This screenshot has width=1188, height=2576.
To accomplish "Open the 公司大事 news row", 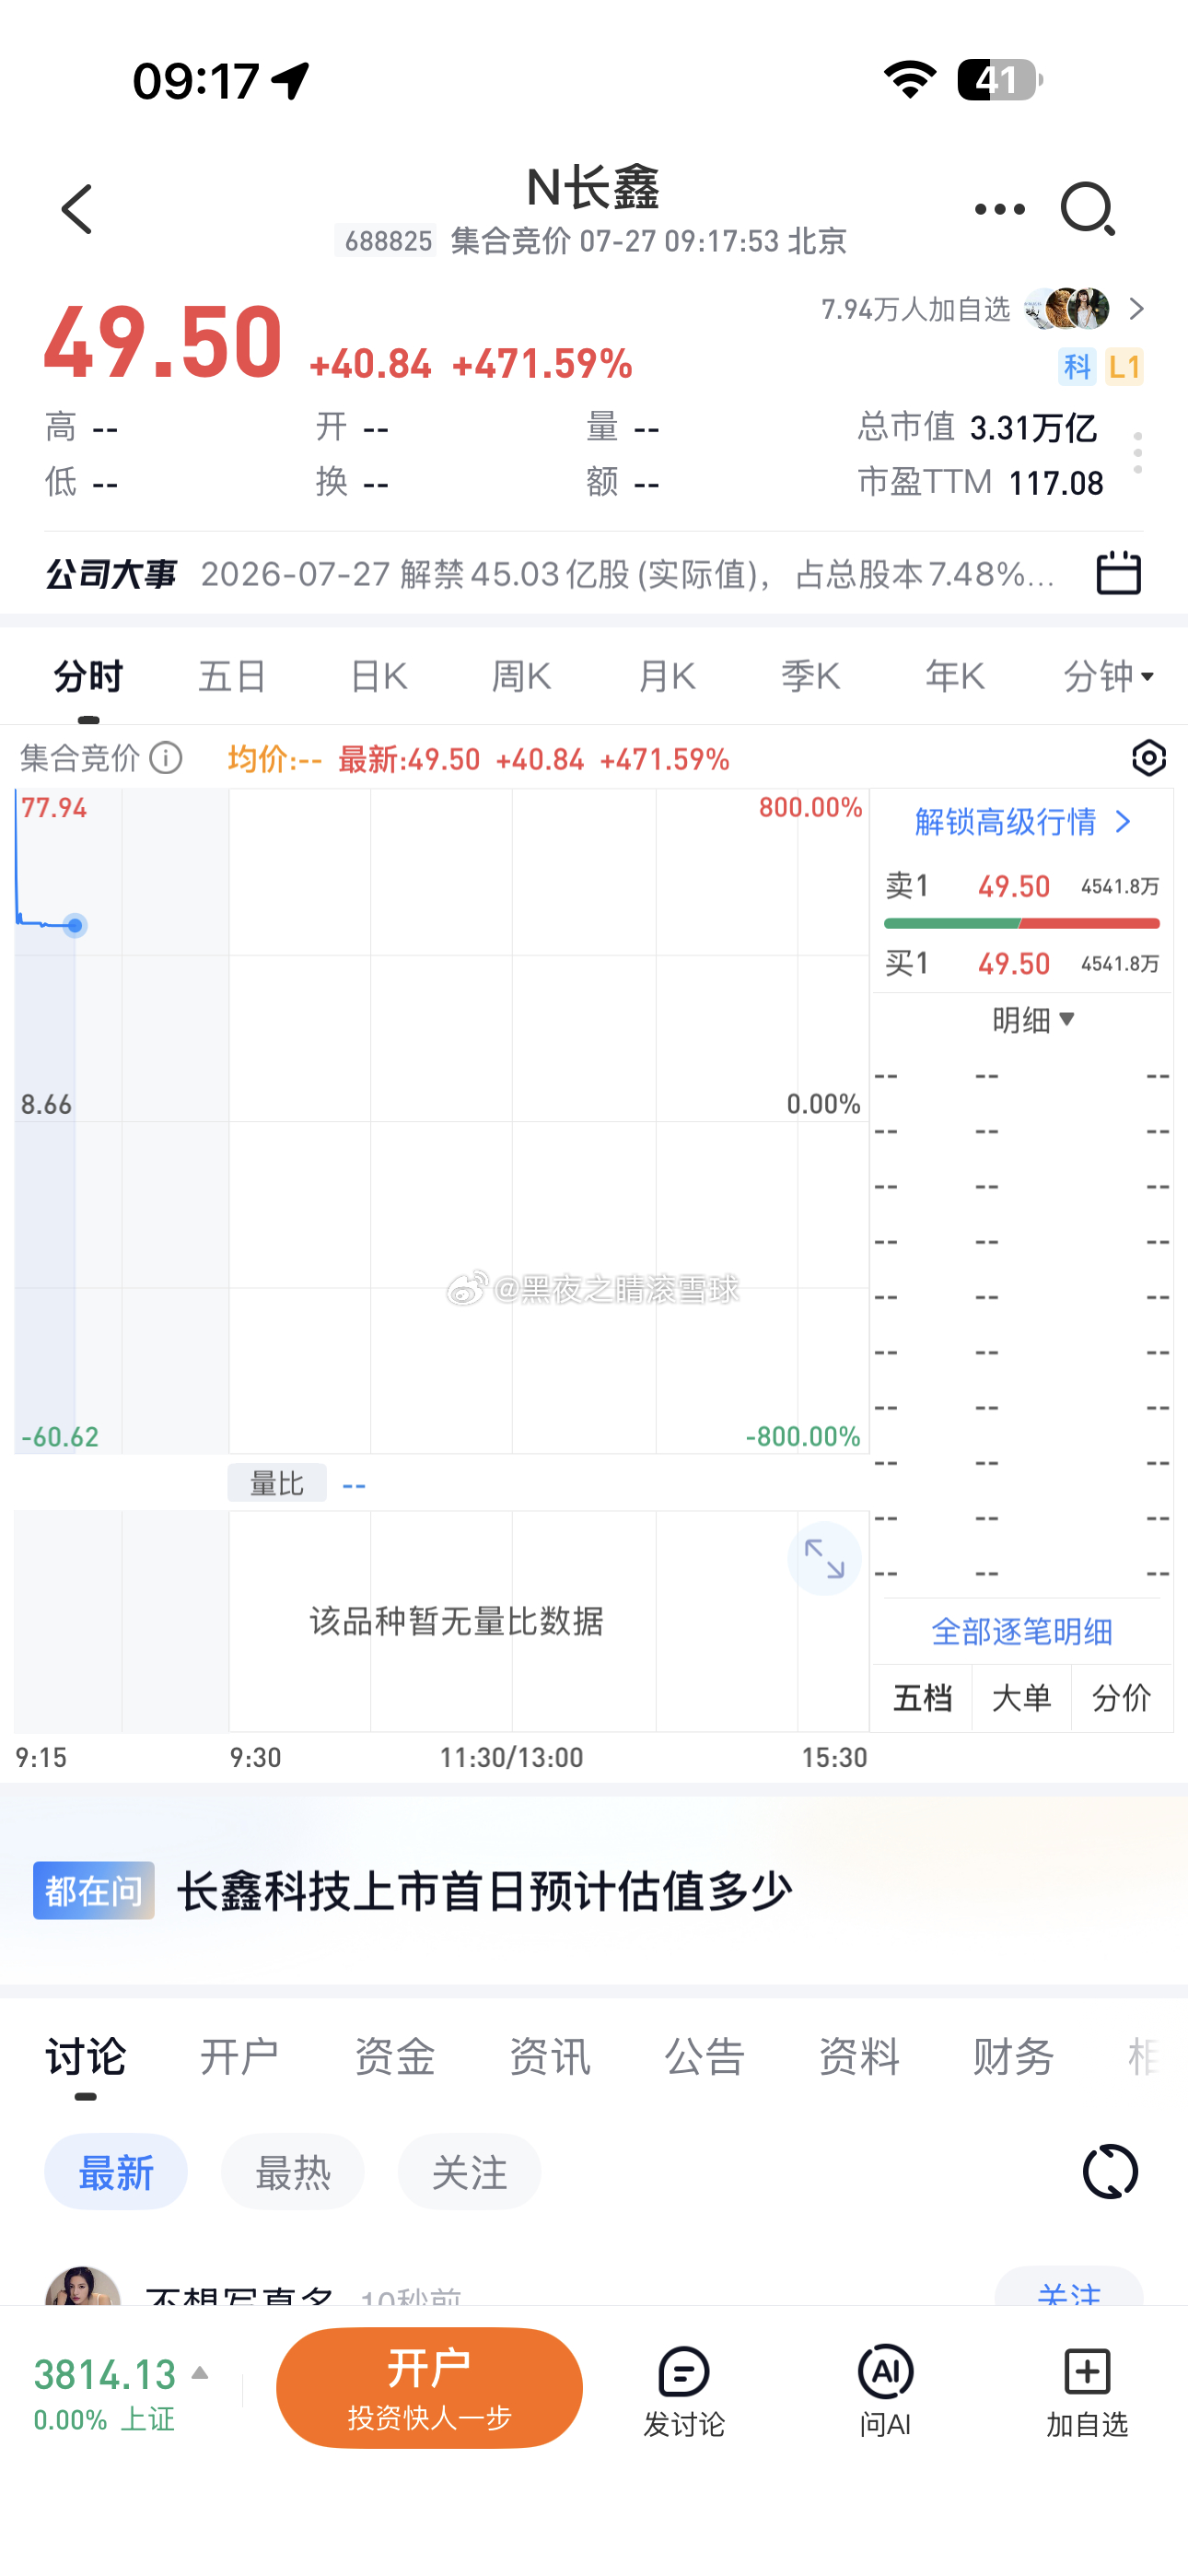I will 594,574.
